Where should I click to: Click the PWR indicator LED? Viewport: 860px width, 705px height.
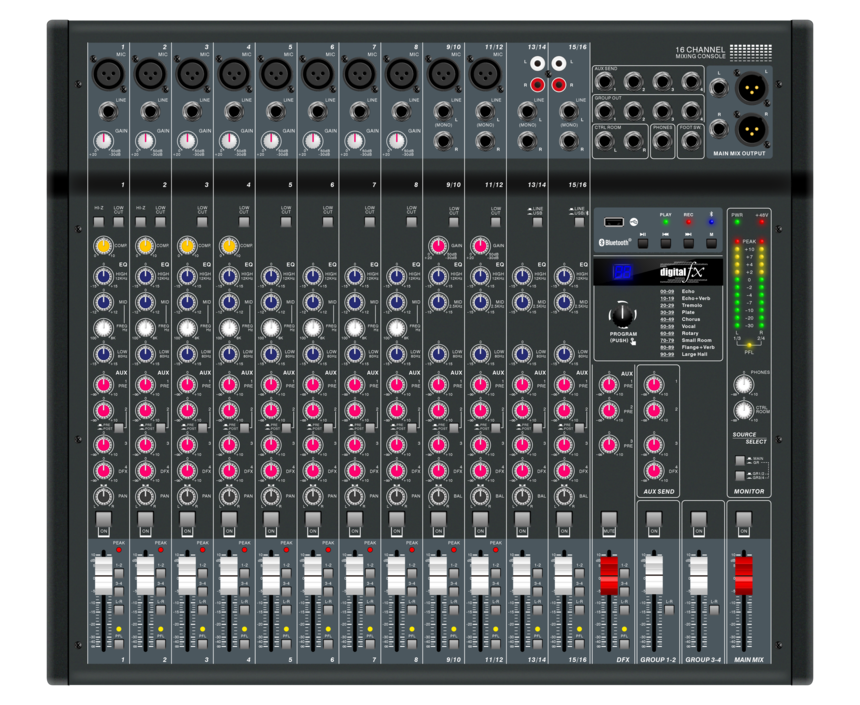[737, 222]
